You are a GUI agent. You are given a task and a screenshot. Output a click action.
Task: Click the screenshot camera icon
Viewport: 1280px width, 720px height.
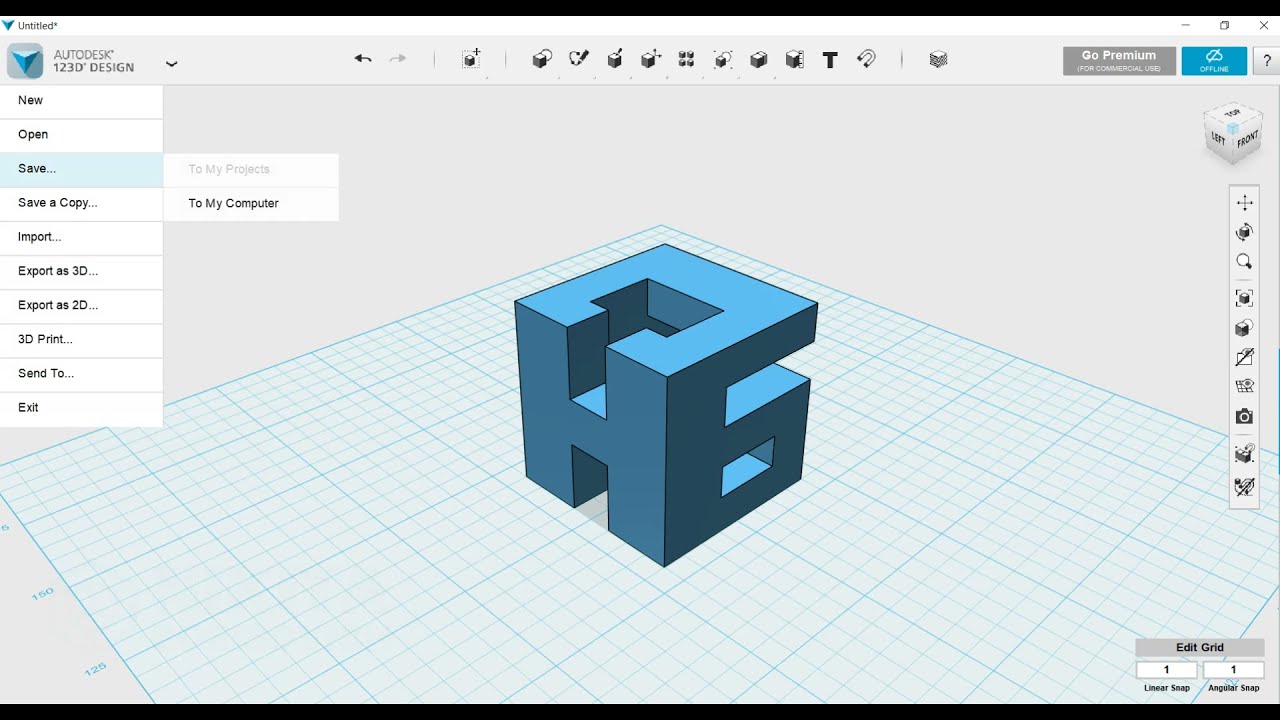tap(1244, 416)
